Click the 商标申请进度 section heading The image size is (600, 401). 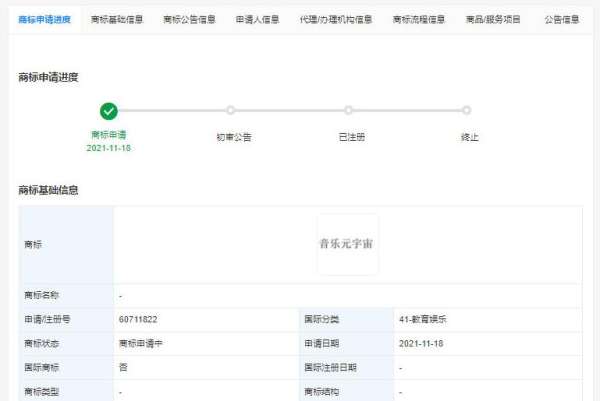48,77
